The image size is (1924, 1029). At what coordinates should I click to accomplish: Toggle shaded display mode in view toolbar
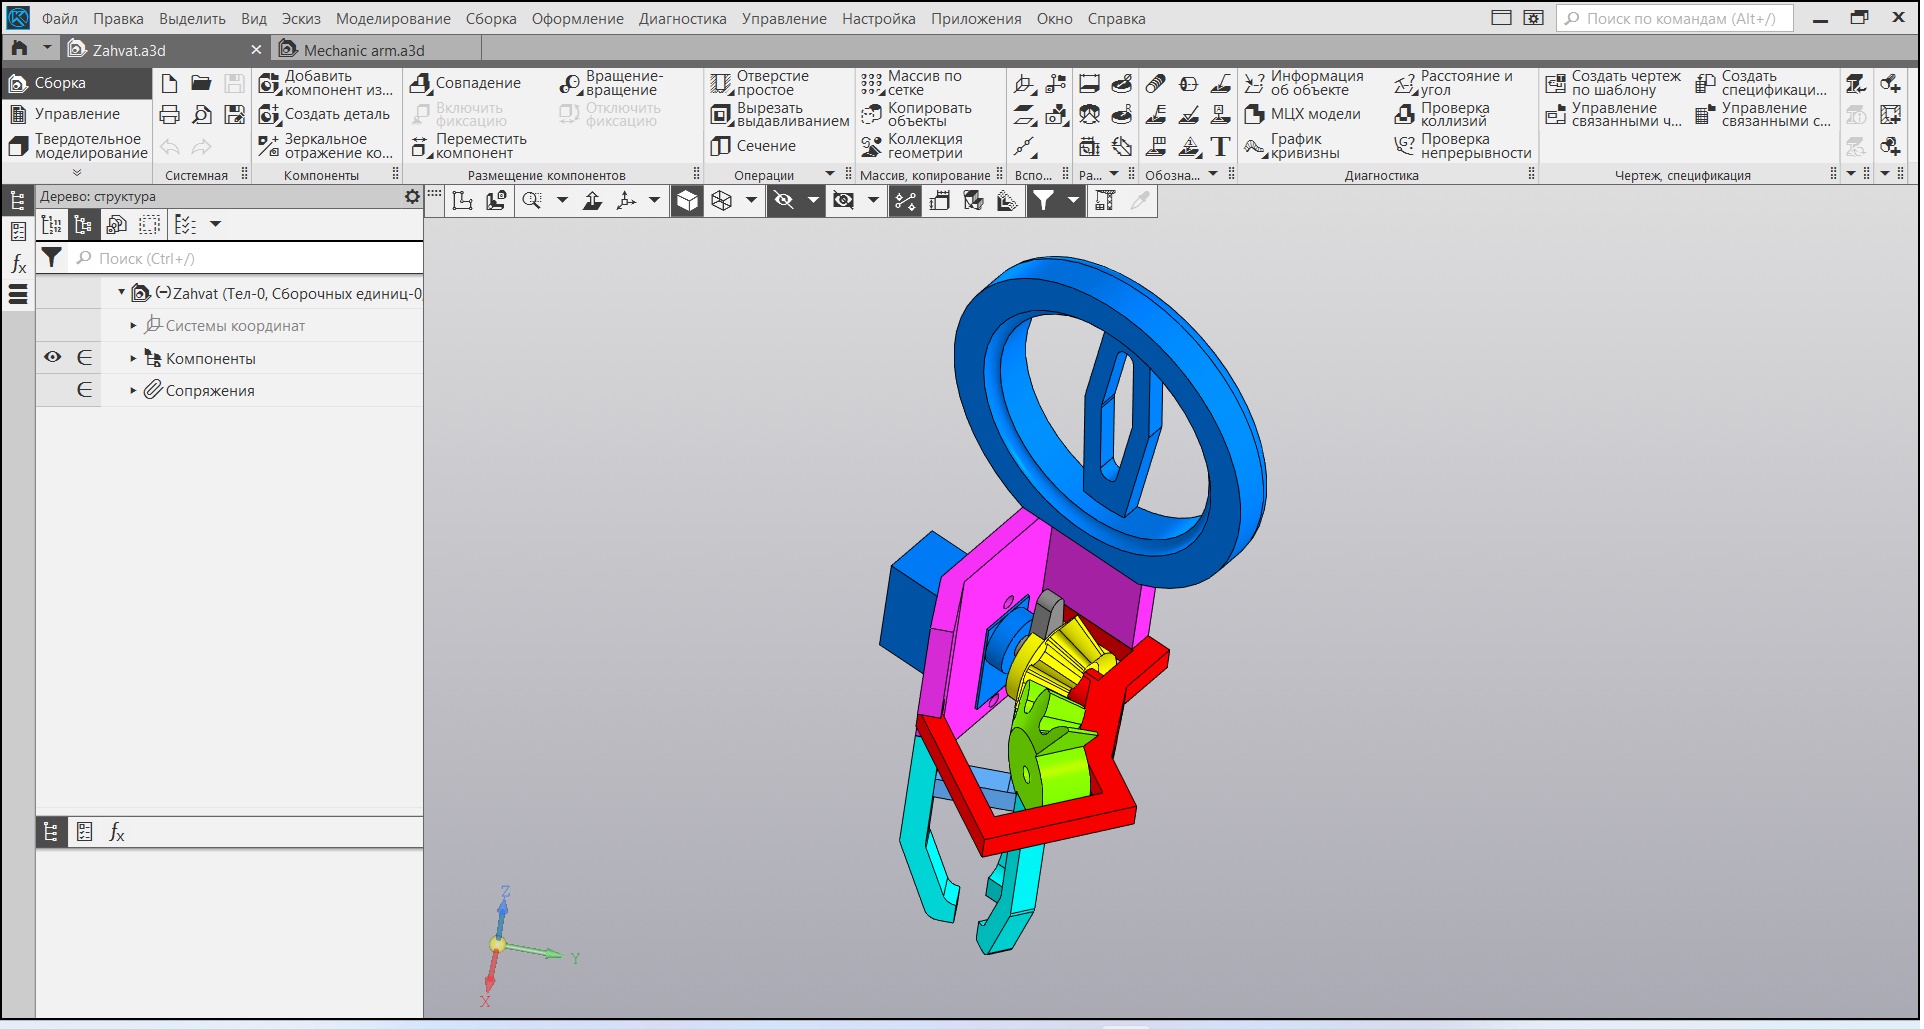(x=687, y=201)
